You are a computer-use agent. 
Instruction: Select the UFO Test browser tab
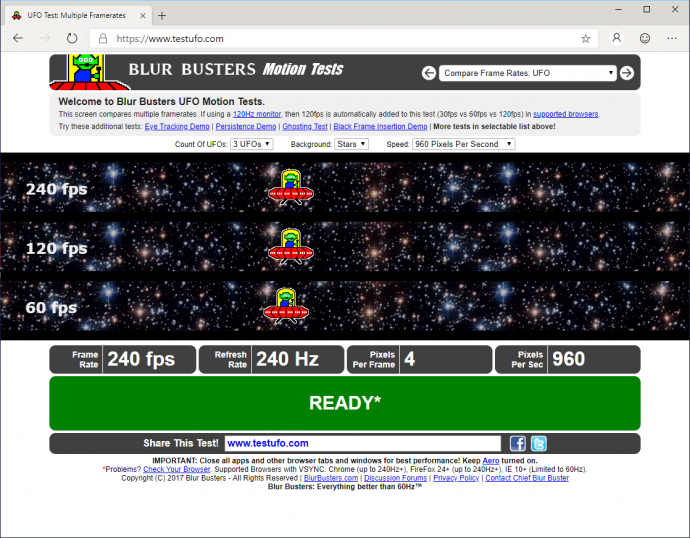click(x=75, y=14)
